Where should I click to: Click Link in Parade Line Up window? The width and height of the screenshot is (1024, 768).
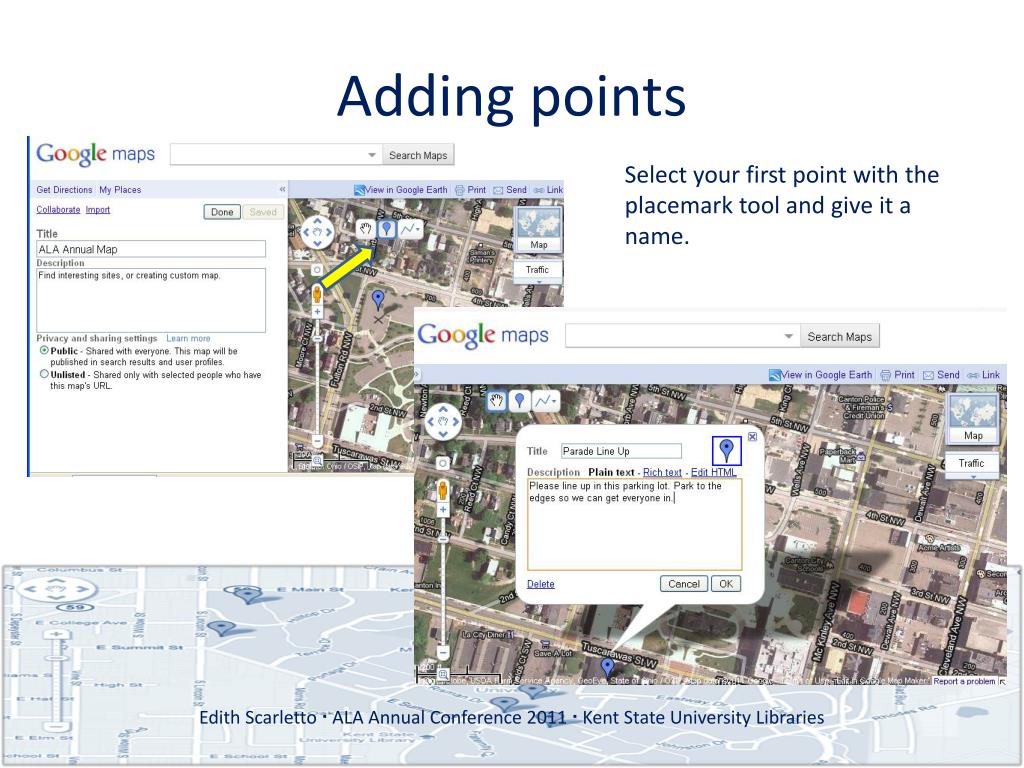(x=984, y=375)
